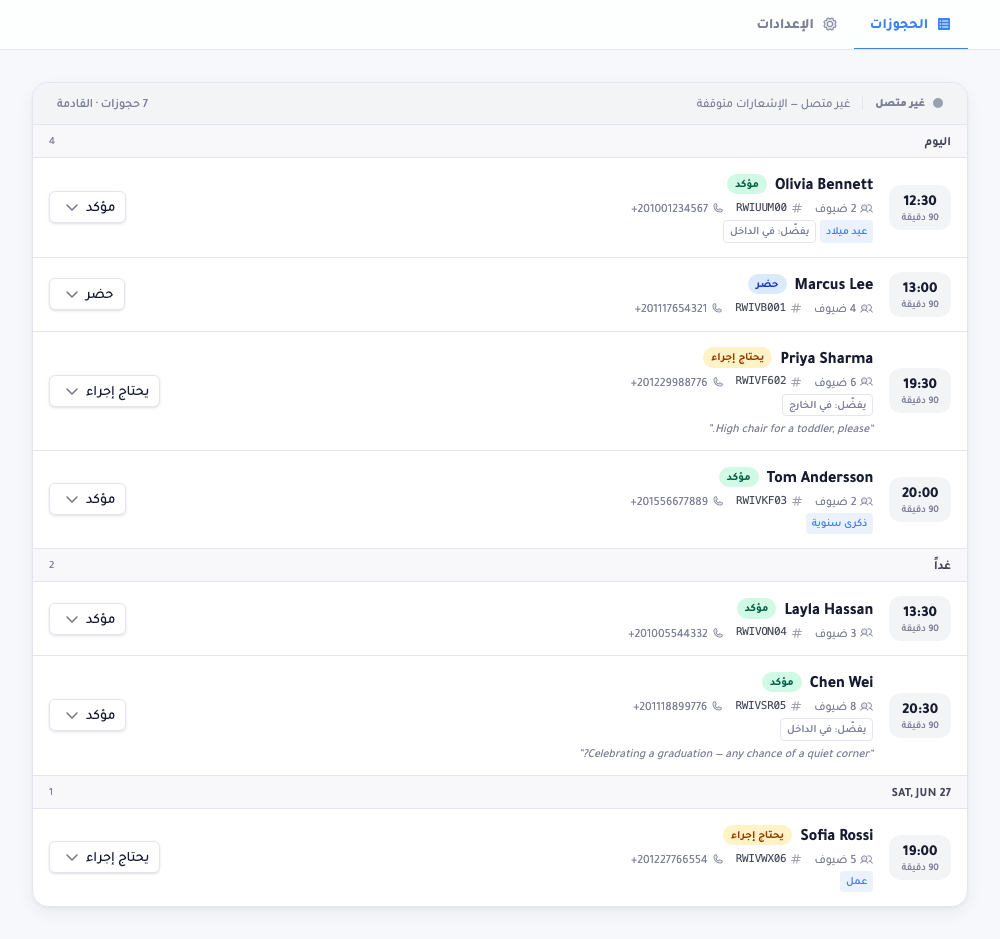The image size is (1000, 939).
Task: Click phone number +201118899776
Action: tap(670, 706)
